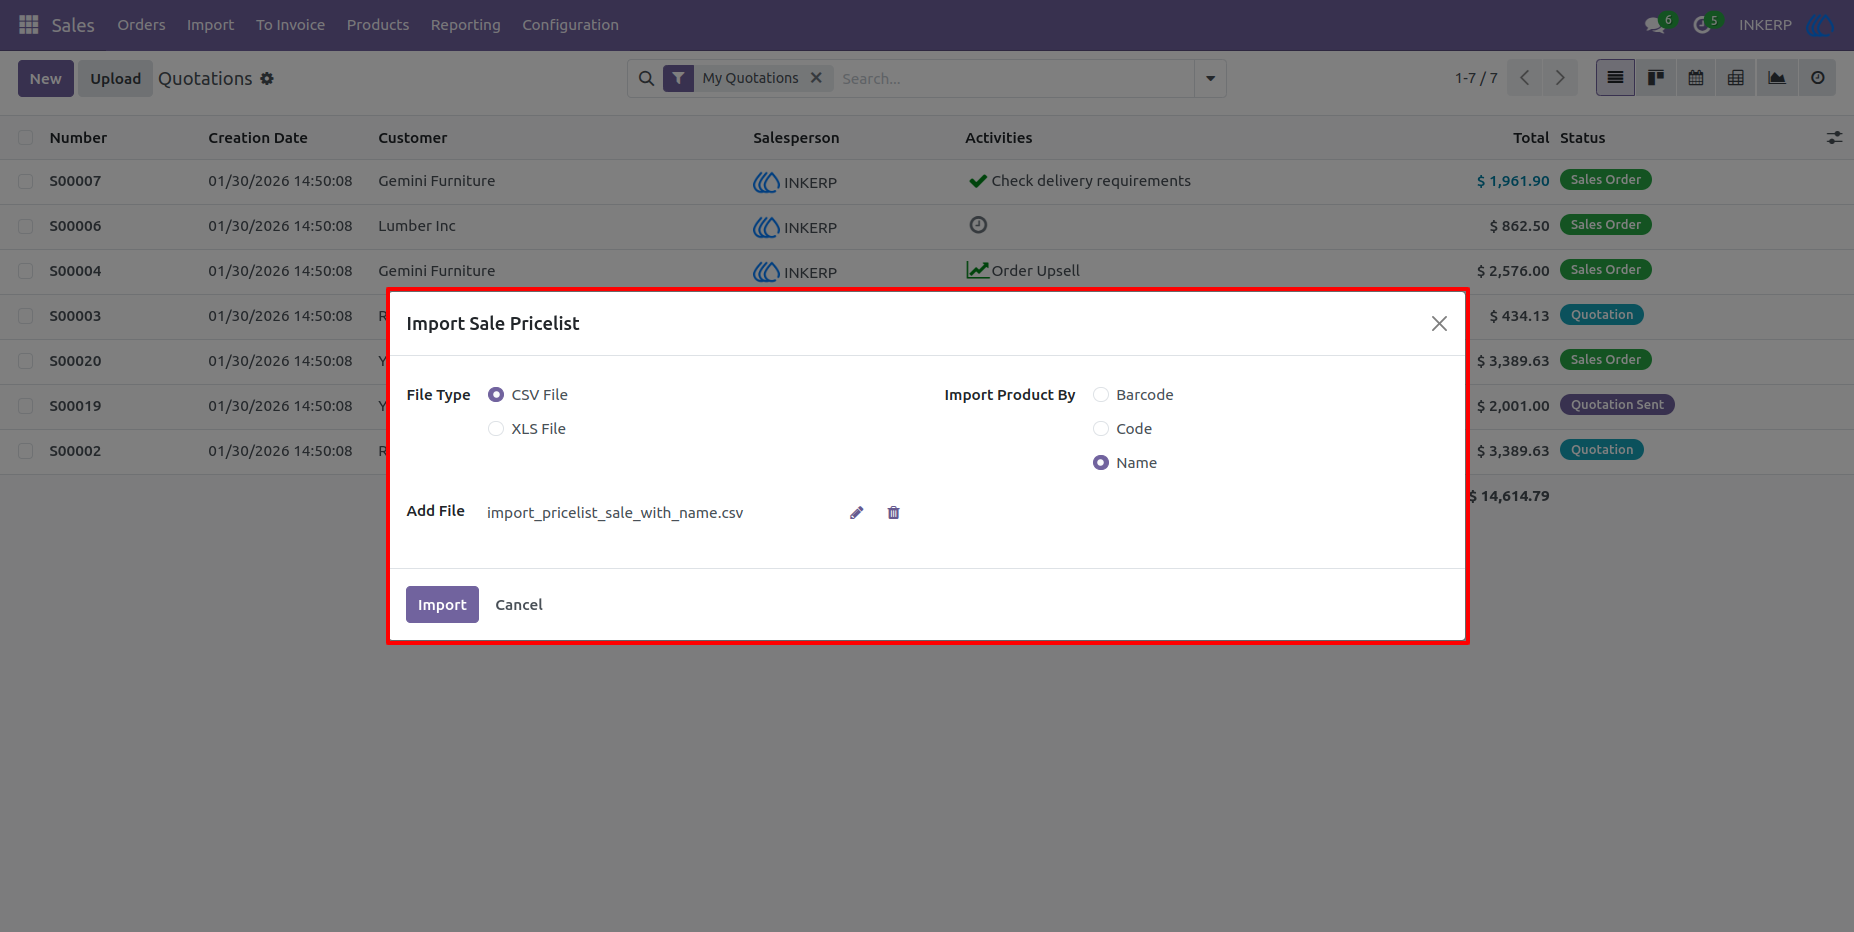1854x932 pixels.
Task: Click the gear icon beside Quotations
Action: [x=267, y=78]
